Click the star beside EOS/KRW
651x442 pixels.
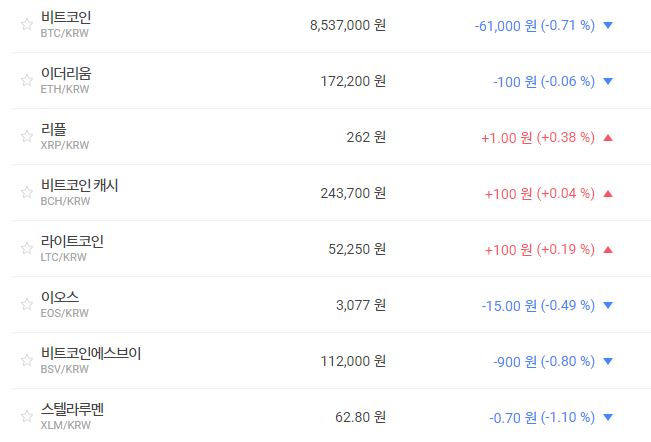(x=27, y=305)
